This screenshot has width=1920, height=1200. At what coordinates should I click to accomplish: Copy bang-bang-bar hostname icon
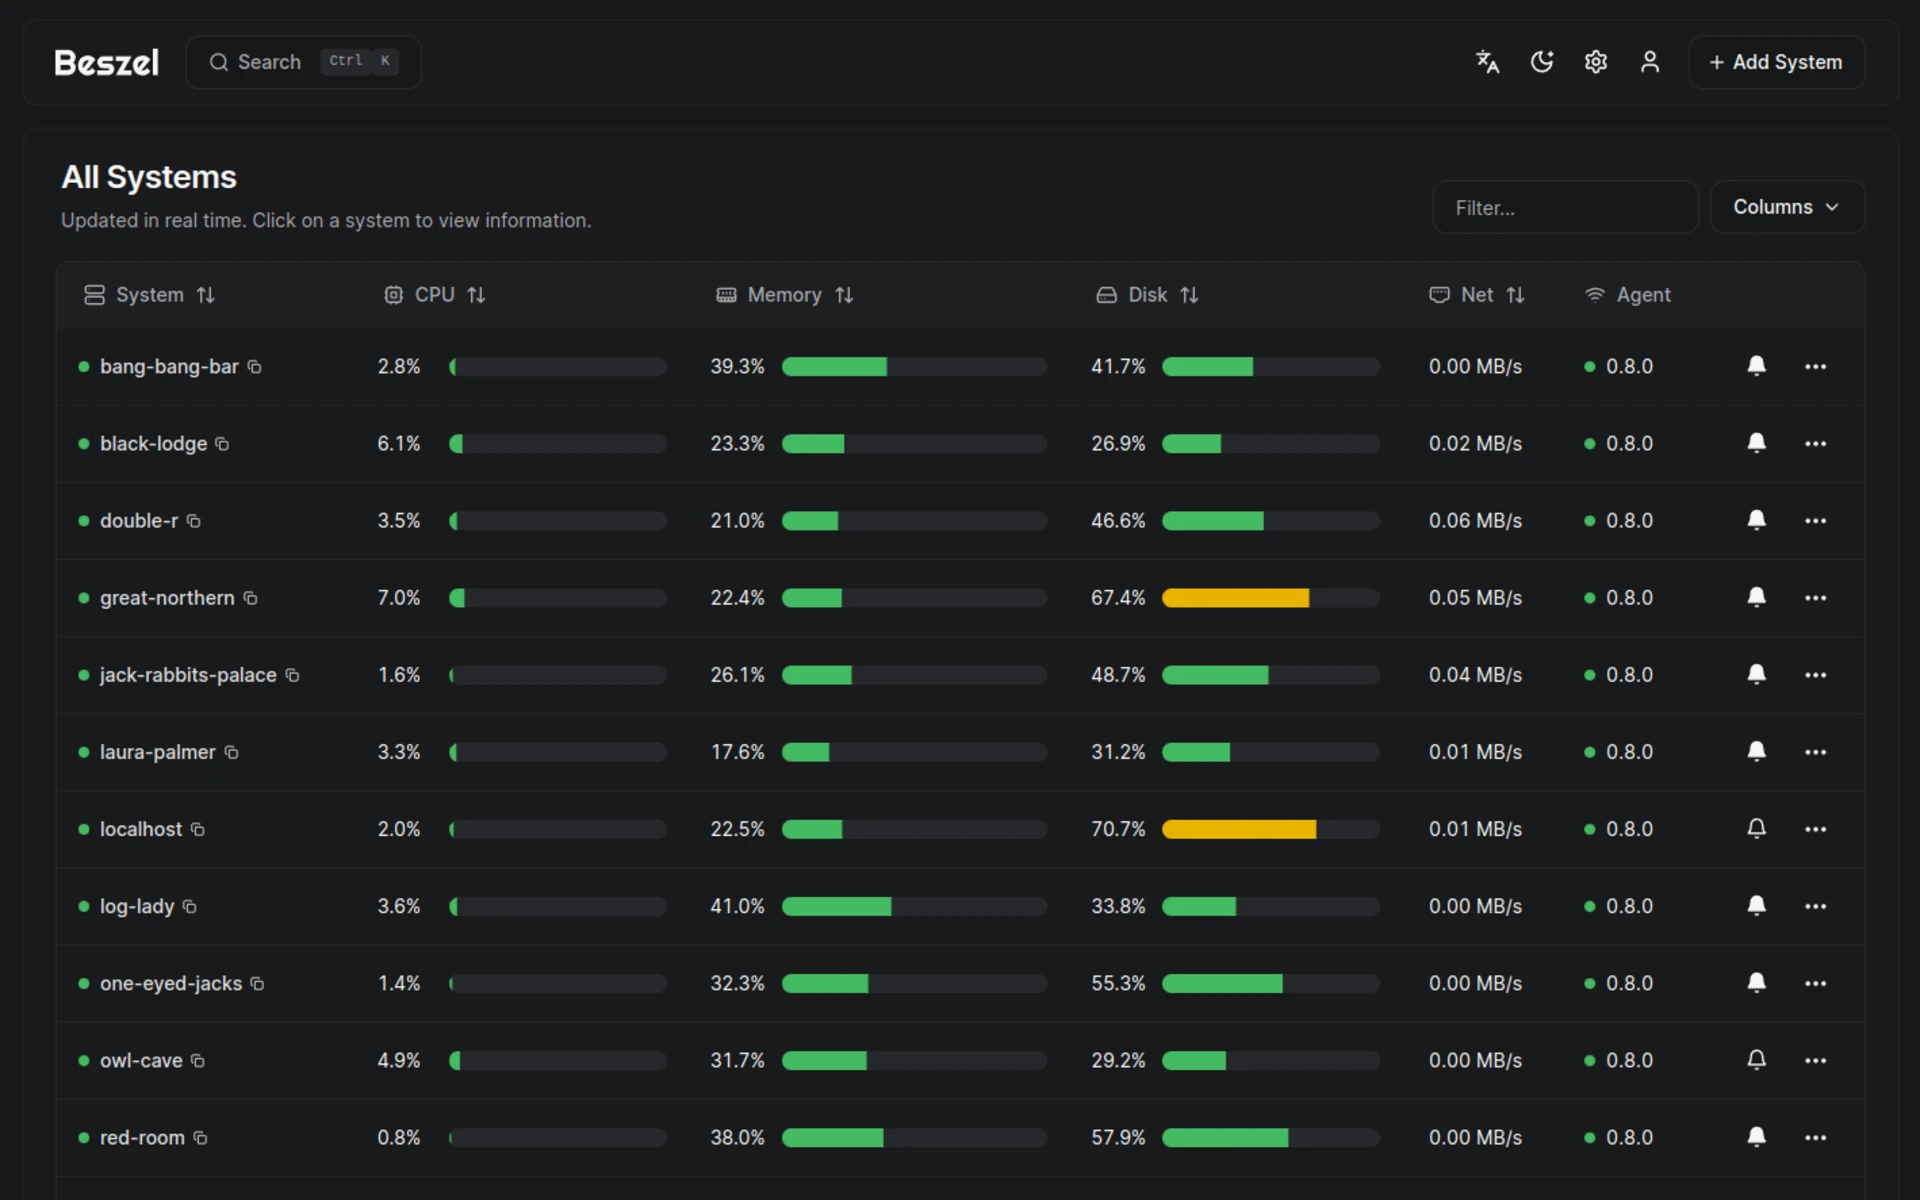255,367
